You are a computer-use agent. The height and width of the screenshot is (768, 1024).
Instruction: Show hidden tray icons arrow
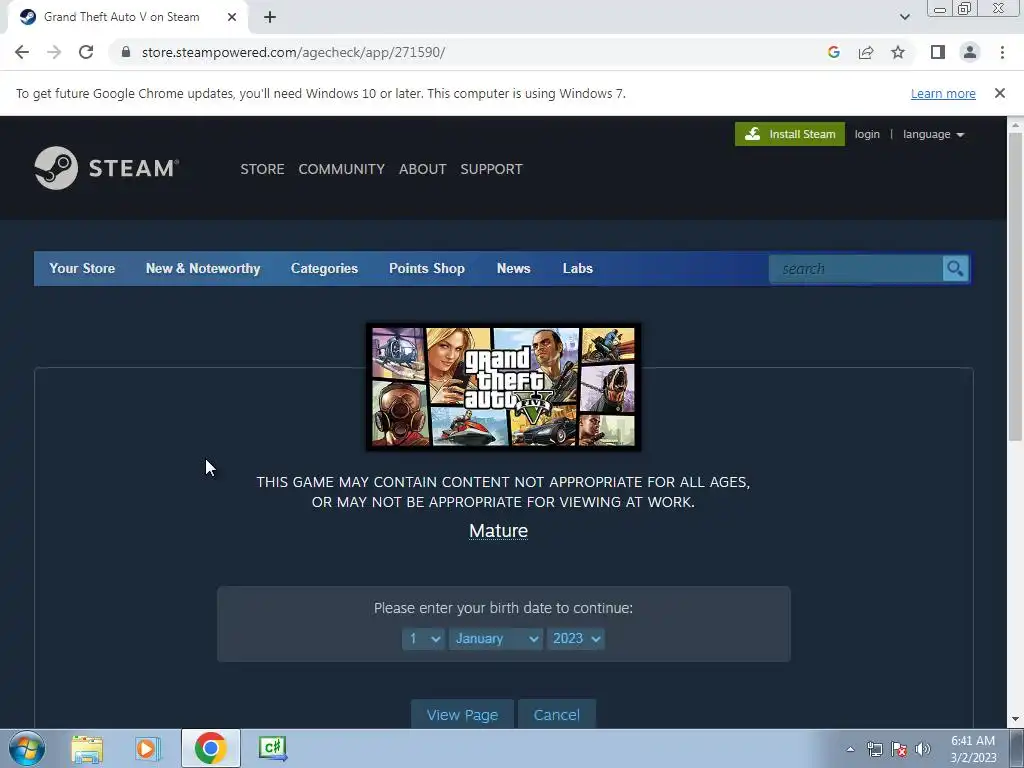(x=850, y=749)
